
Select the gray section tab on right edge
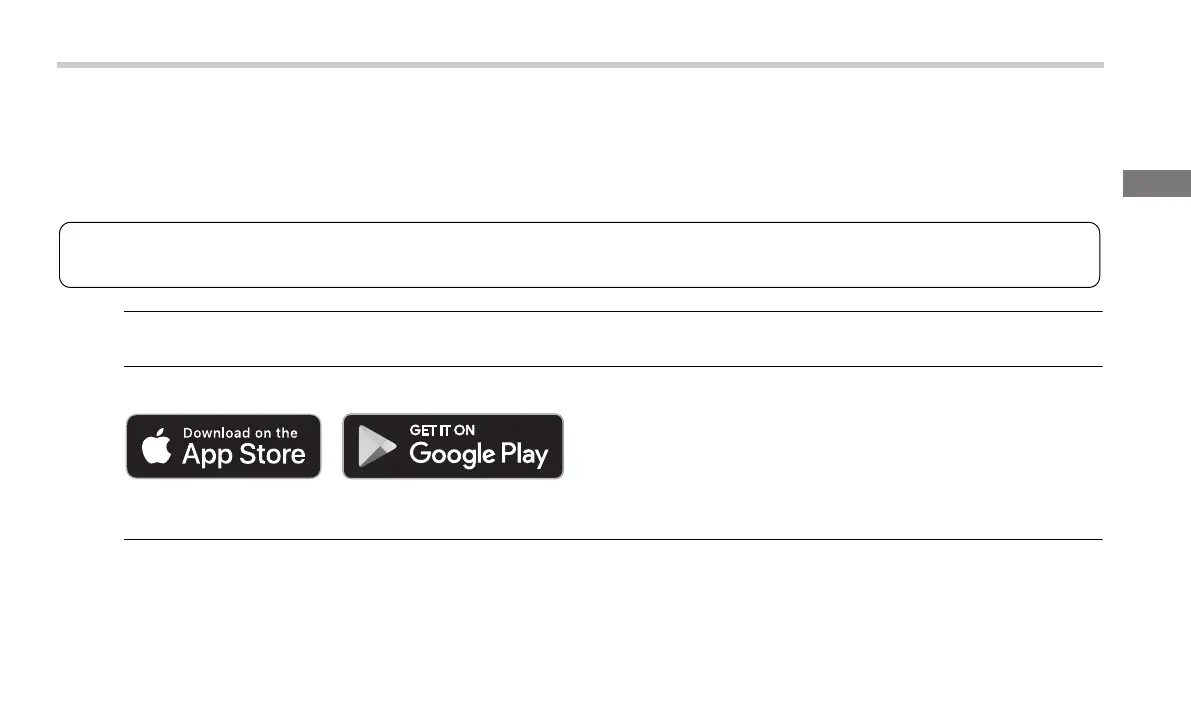tap(1157, 184)
